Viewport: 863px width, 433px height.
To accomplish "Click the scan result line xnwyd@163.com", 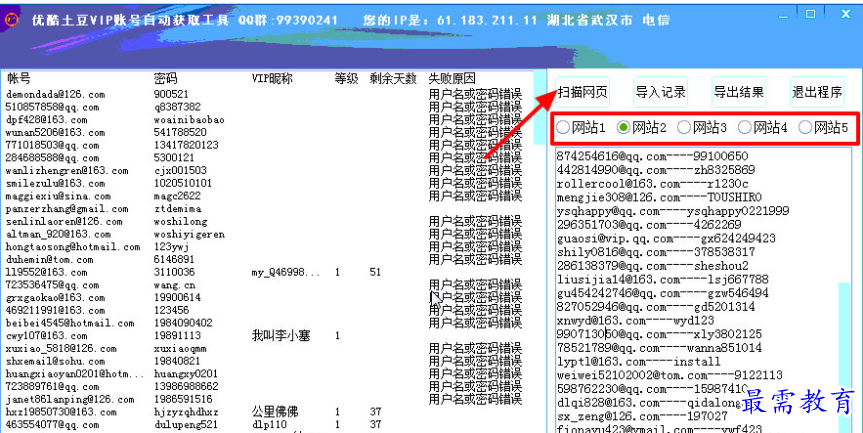I will [x=635, y=321].
